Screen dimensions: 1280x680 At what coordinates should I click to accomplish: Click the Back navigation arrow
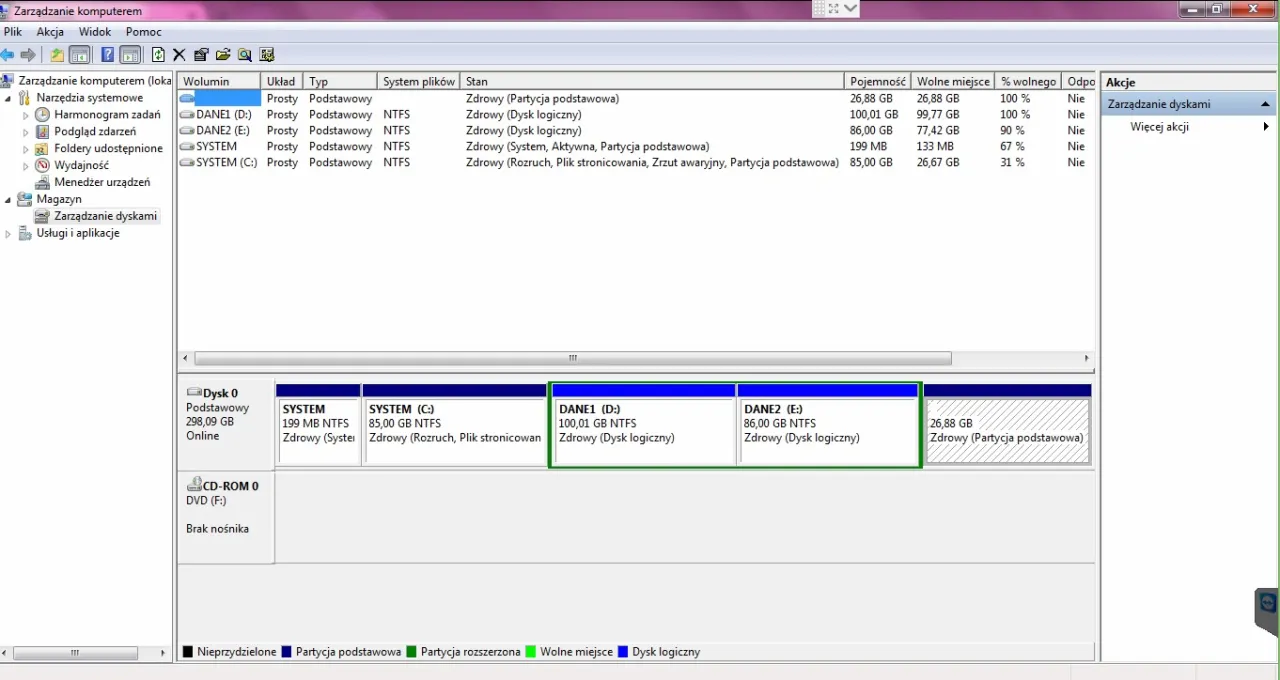pos(9,55)
